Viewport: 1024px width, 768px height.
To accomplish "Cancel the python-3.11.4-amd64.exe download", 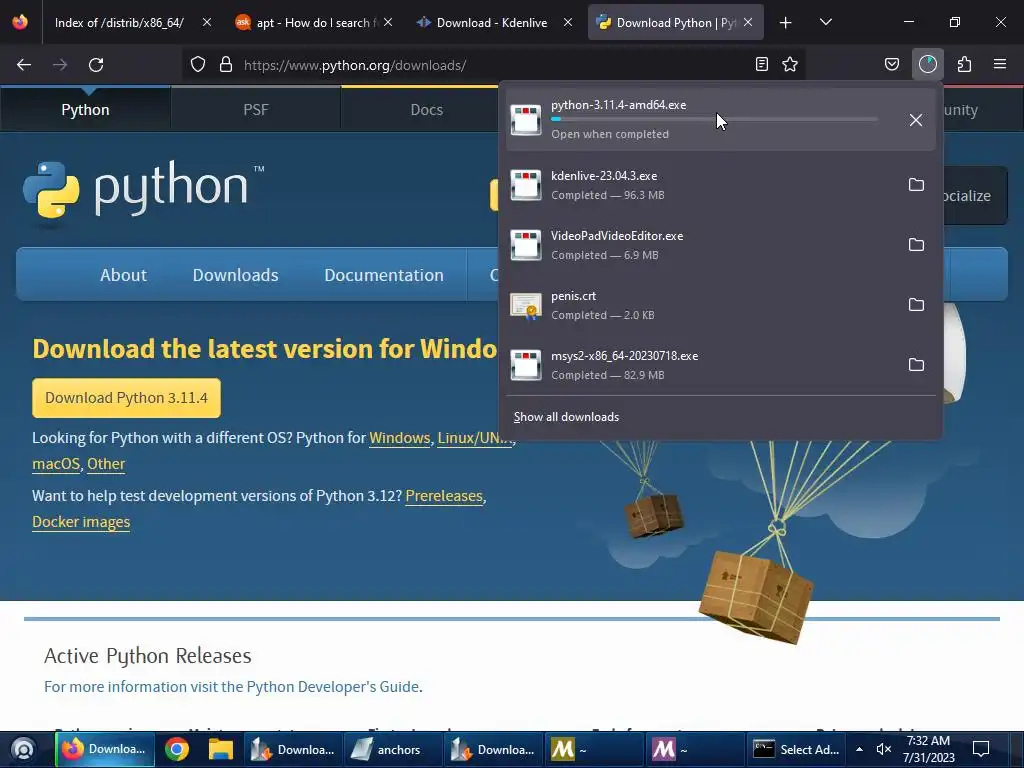I will [x=916, y=120].
